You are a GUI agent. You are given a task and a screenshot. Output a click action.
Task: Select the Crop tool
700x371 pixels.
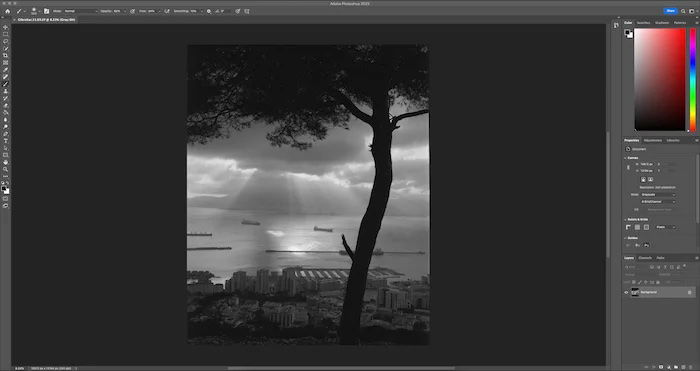pos(5,56)
